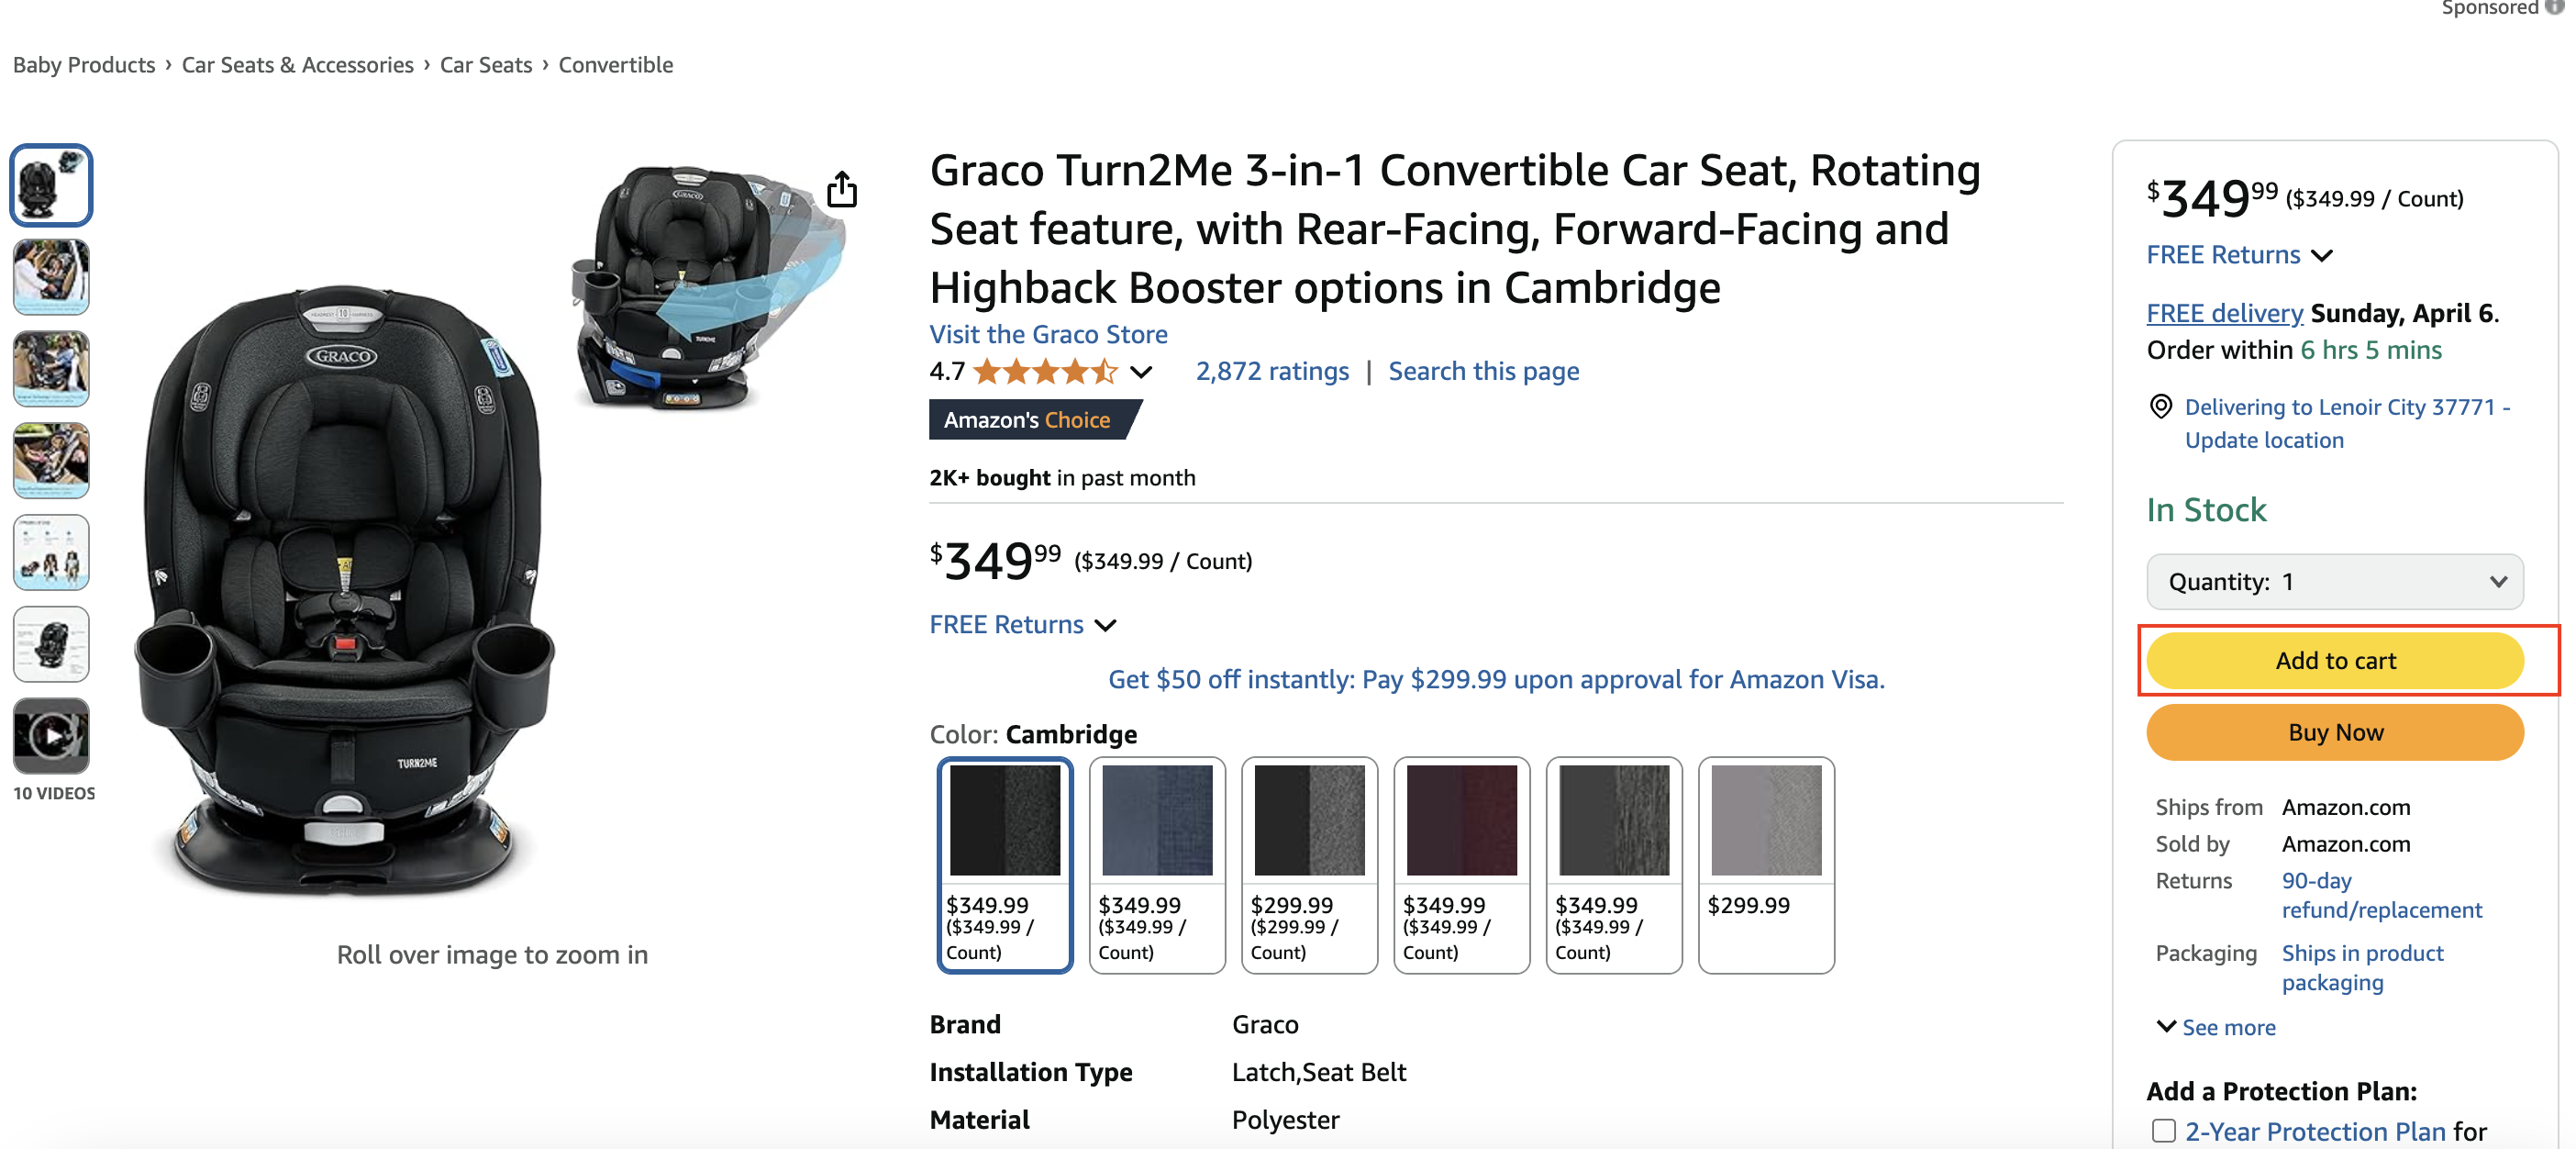Open the 2,872 ratings link

1272,372
